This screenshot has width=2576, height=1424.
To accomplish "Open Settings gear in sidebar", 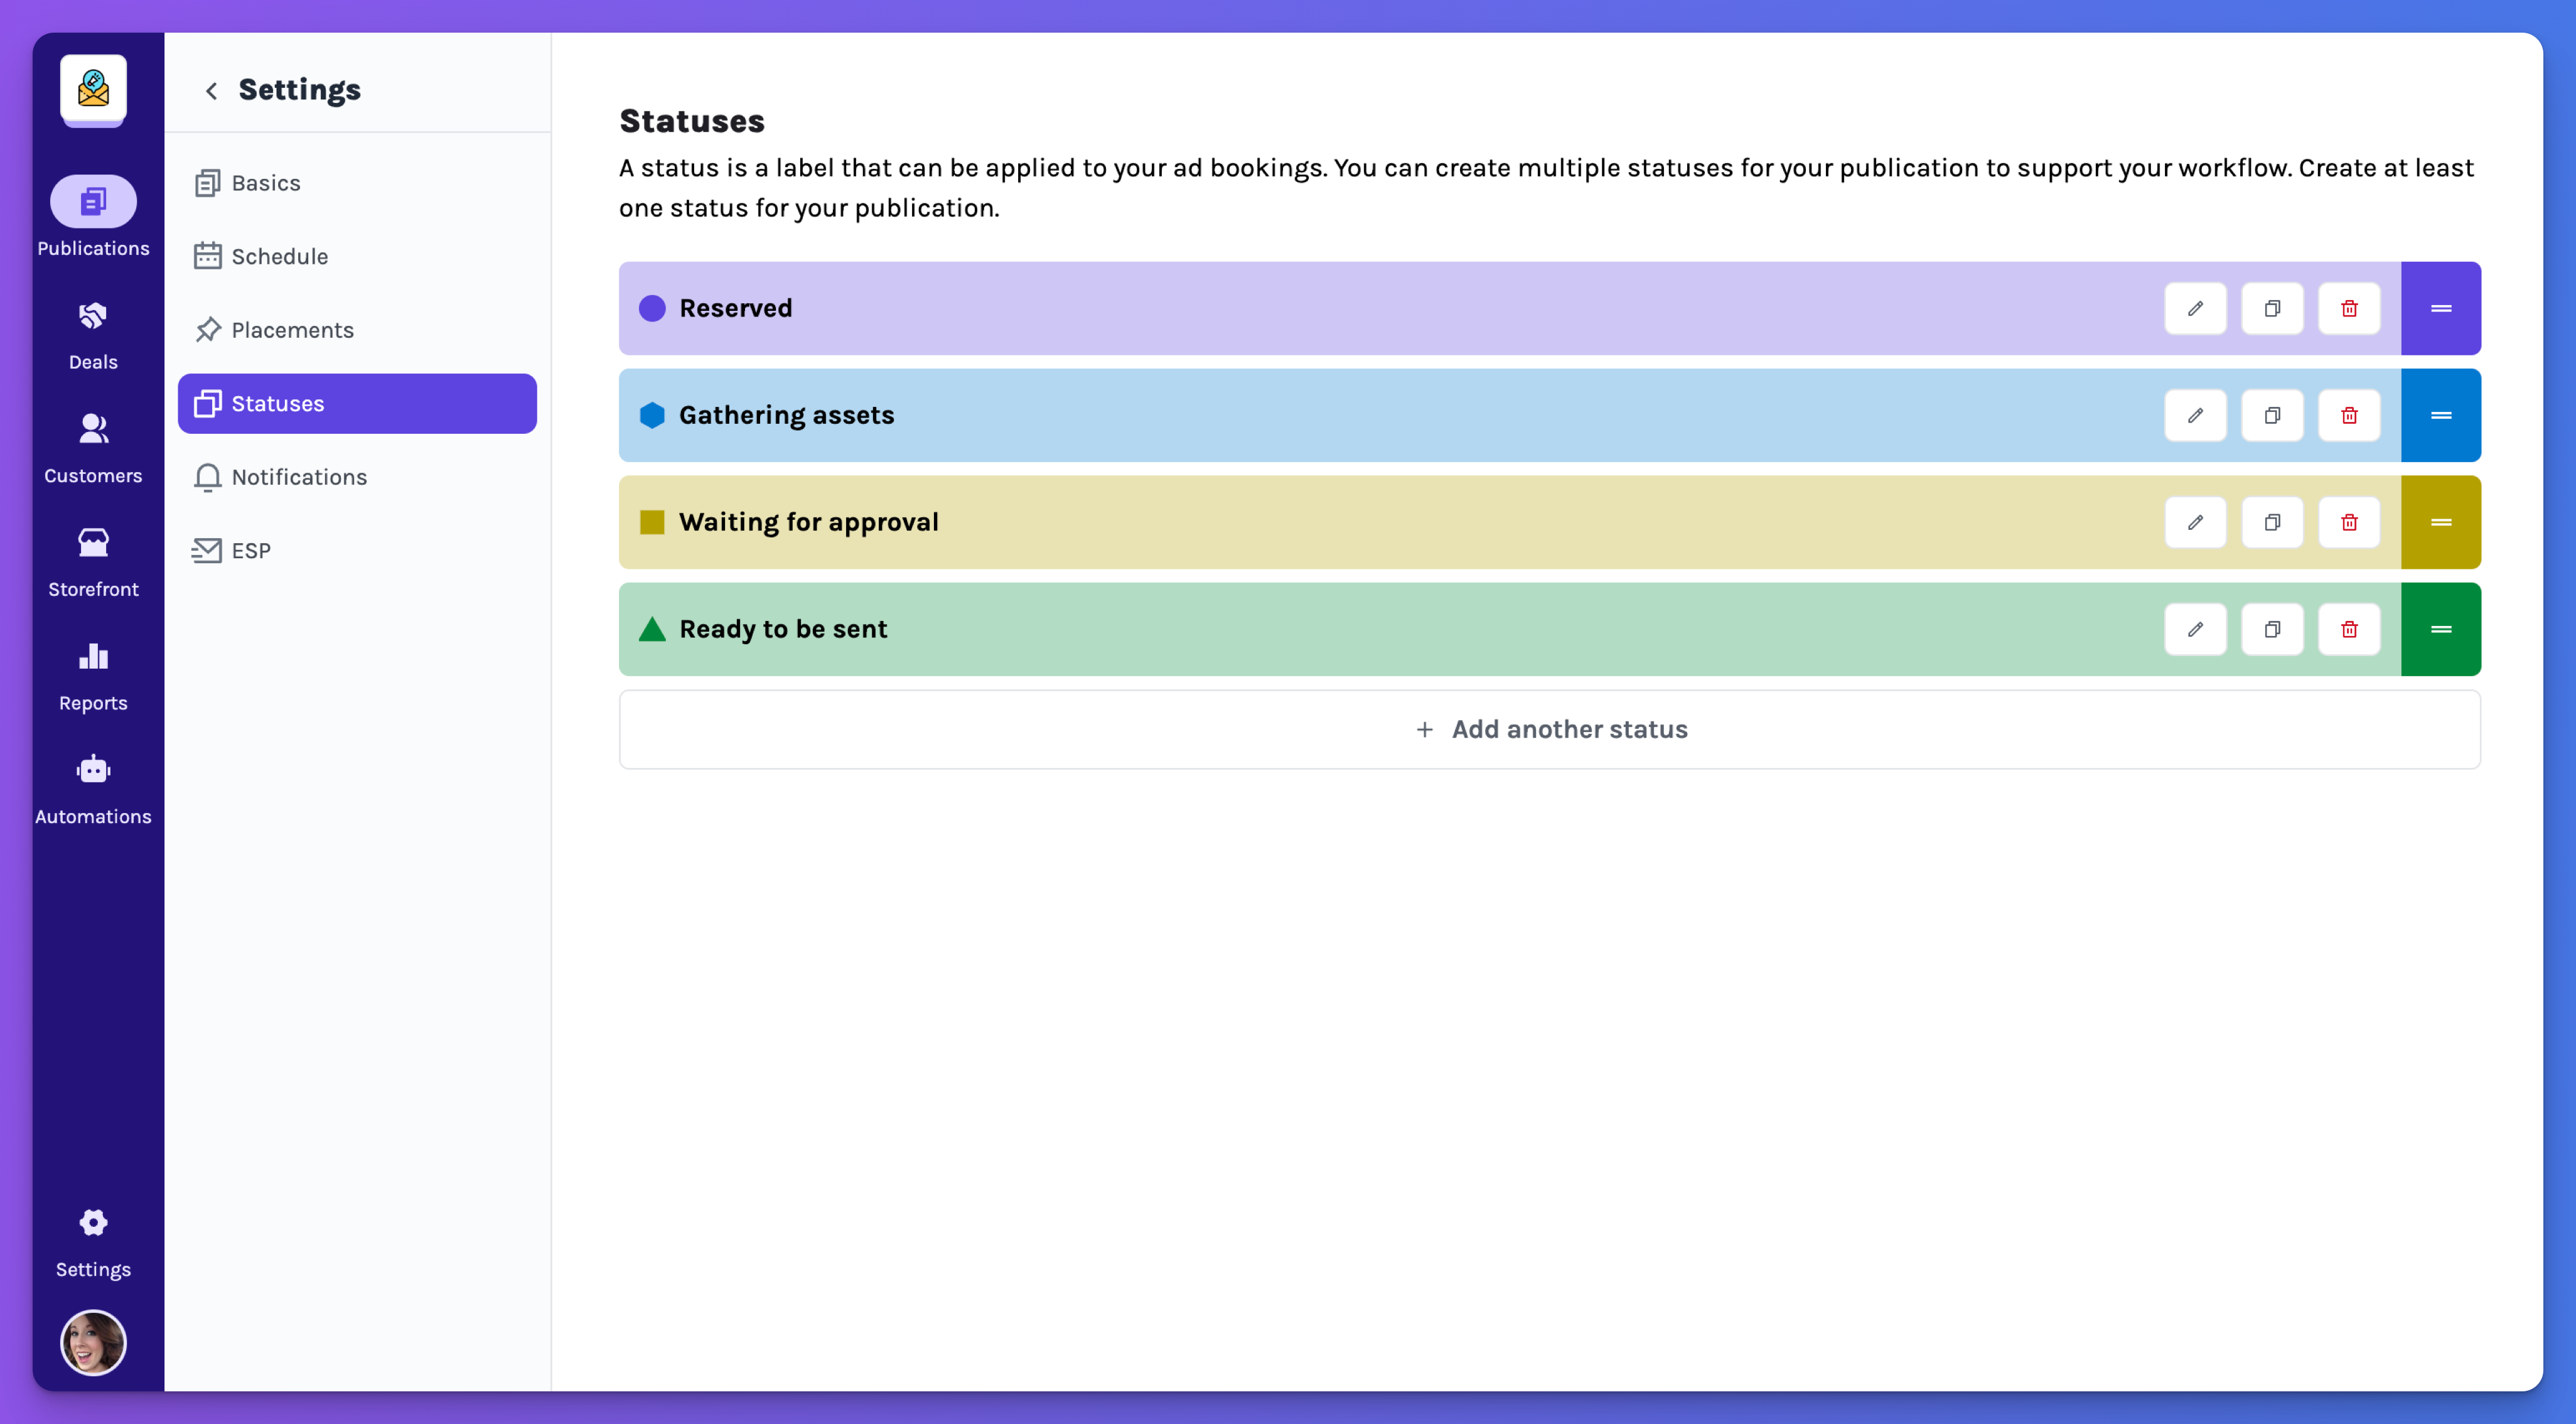I will pos(93,1243).
